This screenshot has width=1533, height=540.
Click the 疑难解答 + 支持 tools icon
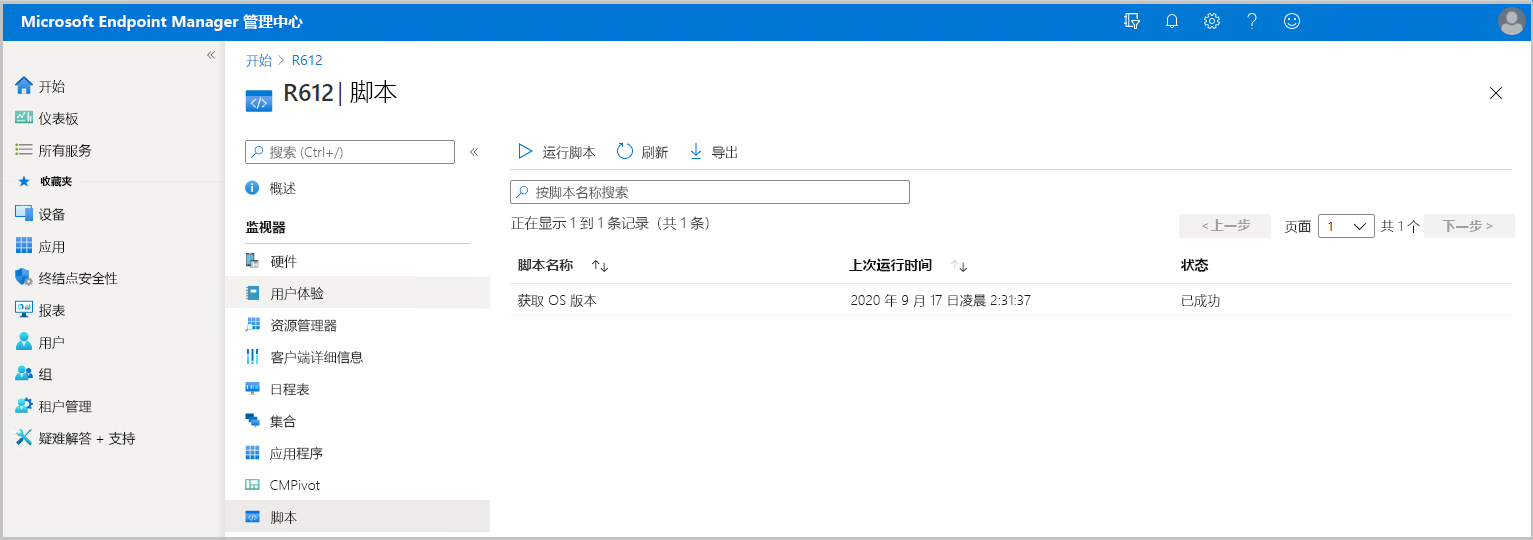point(24,438)
